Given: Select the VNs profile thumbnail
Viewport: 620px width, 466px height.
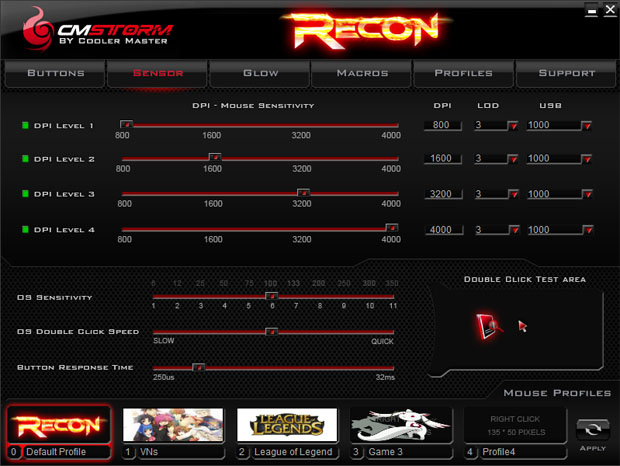Looking at the screenshot, I should coord(173,424).
